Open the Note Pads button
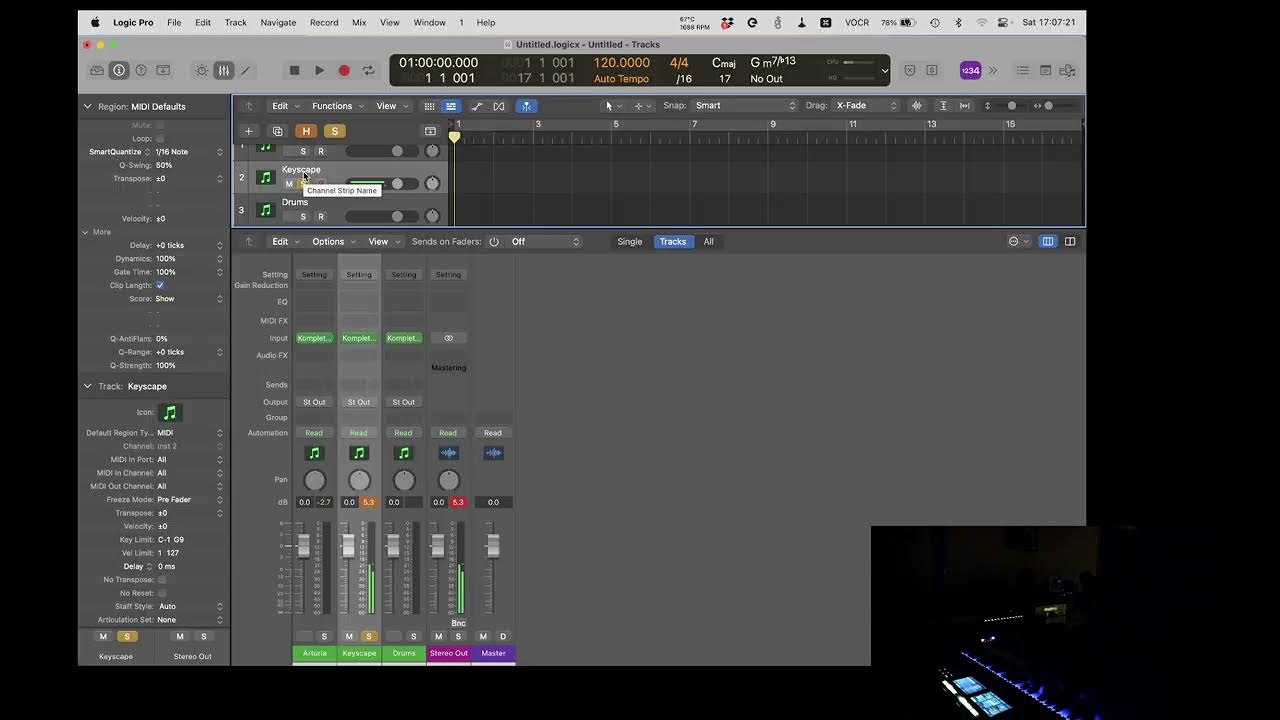 pos(1045,70)
